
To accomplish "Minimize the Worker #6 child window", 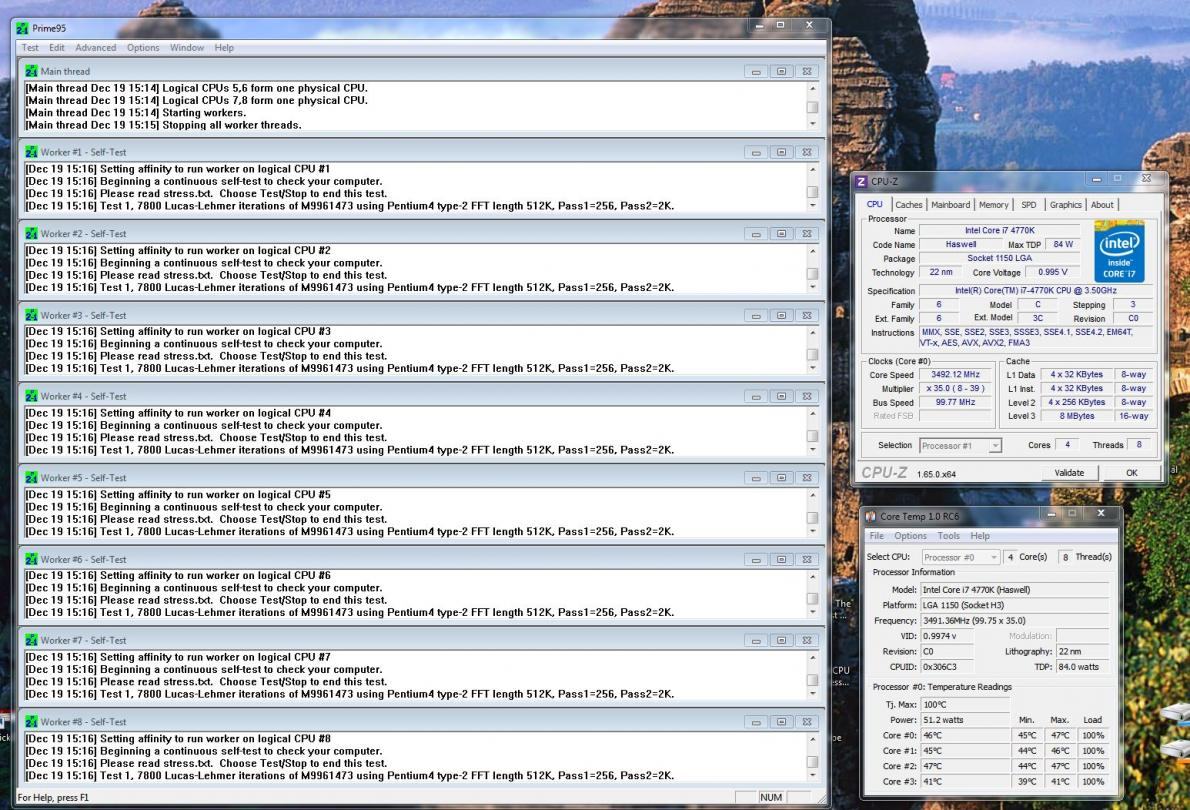I will point(756,559).
